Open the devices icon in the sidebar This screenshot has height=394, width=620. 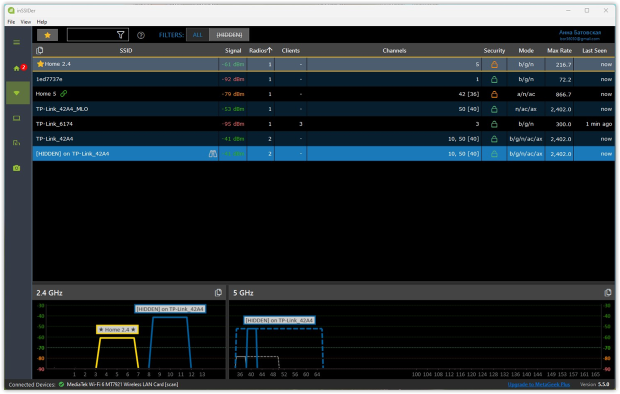17,143
